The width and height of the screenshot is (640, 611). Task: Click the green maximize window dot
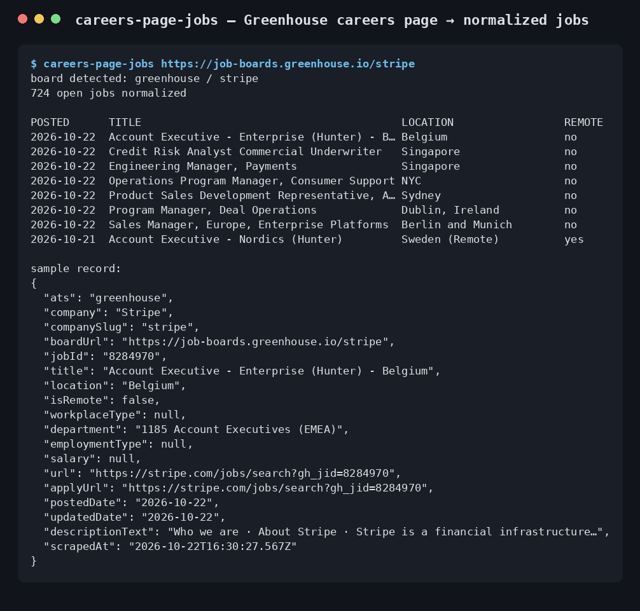coord(56,19)
